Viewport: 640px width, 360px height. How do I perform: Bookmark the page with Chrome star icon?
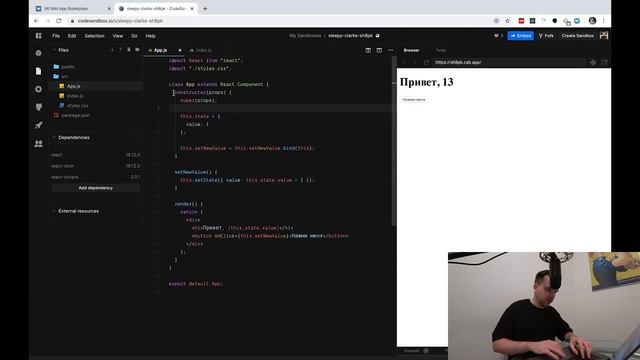click(x=507, y=21)
